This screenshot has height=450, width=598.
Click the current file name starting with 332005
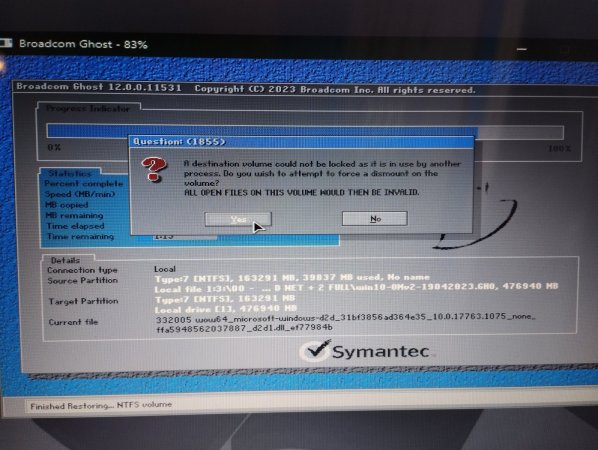pyautogui.click(x=346, y=322)
